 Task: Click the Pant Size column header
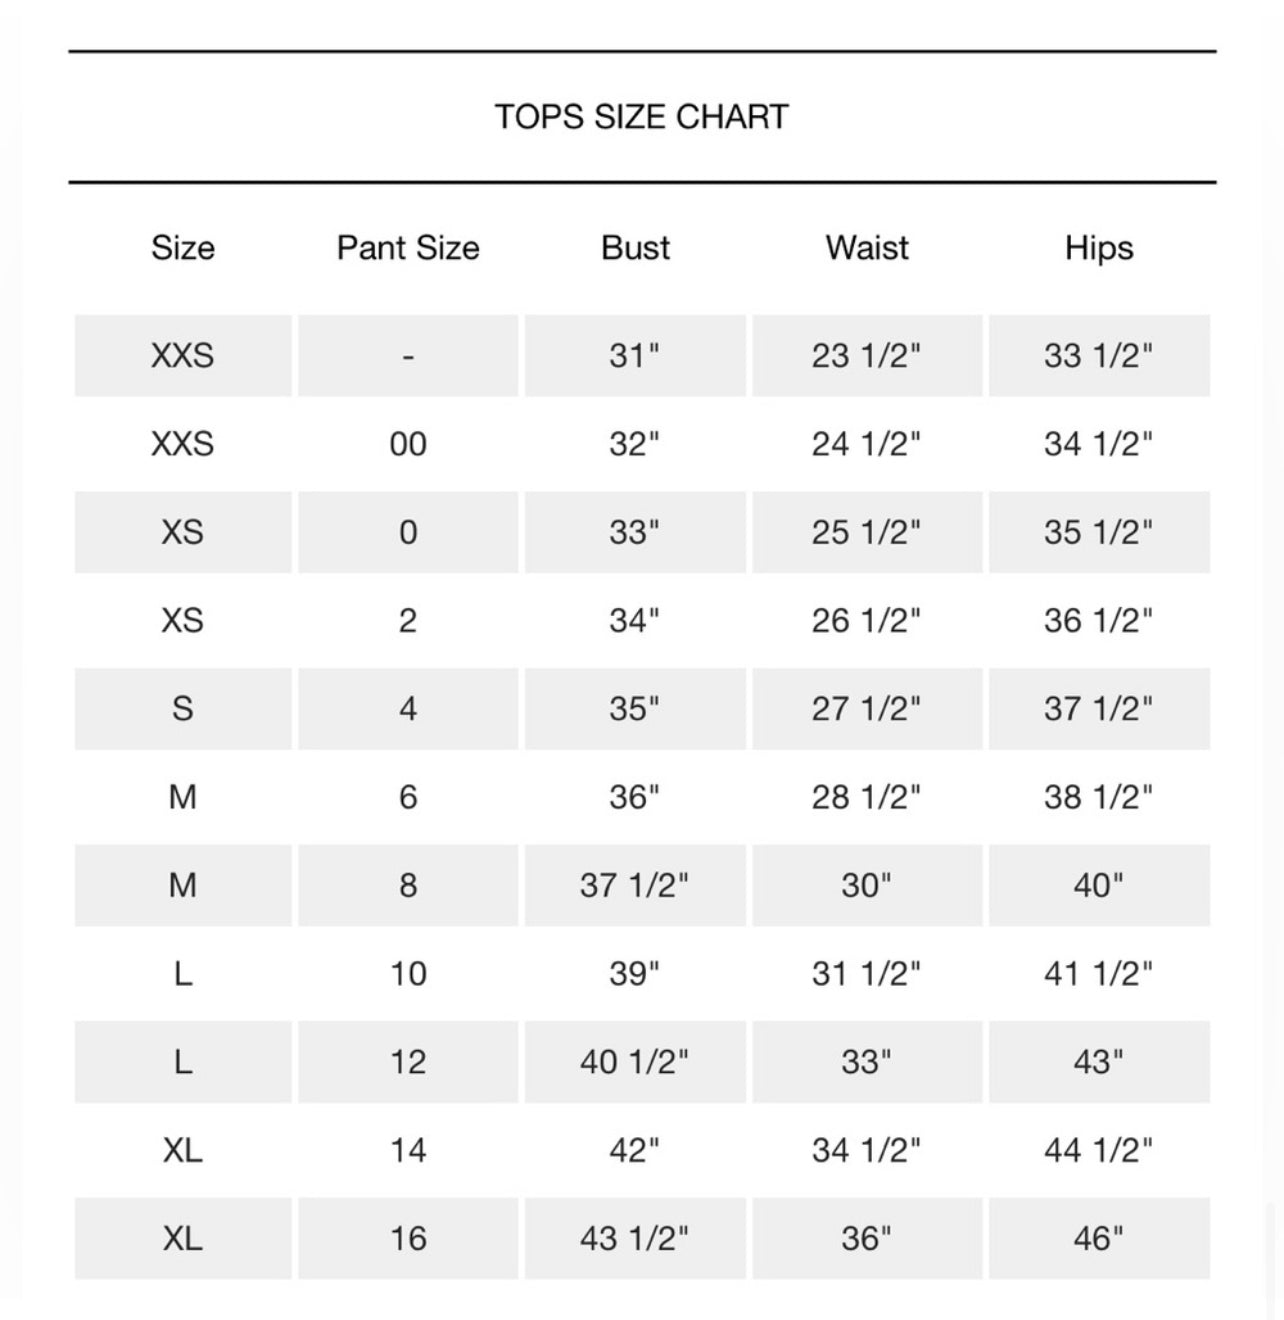[x=408, y=248]
